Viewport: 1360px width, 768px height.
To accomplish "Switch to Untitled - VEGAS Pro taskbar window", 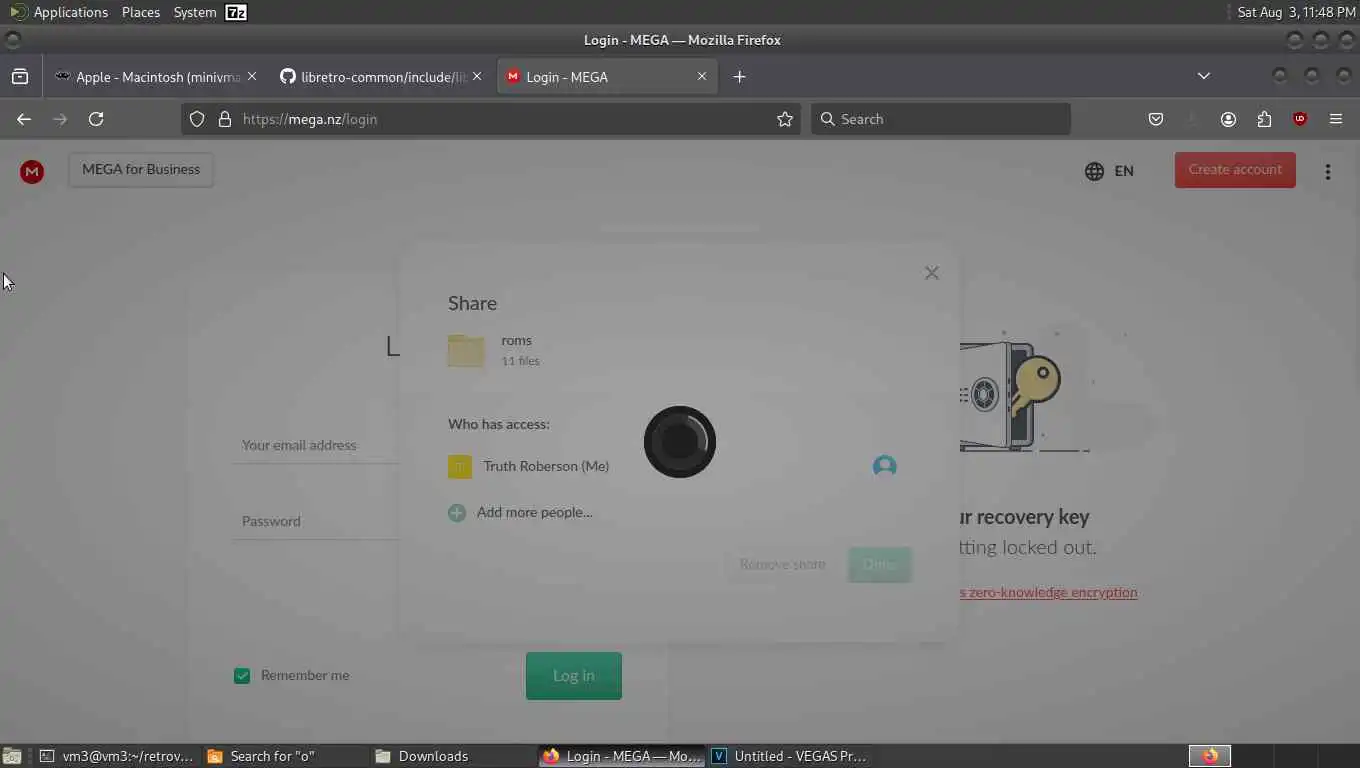I will [x=790, y=756].
